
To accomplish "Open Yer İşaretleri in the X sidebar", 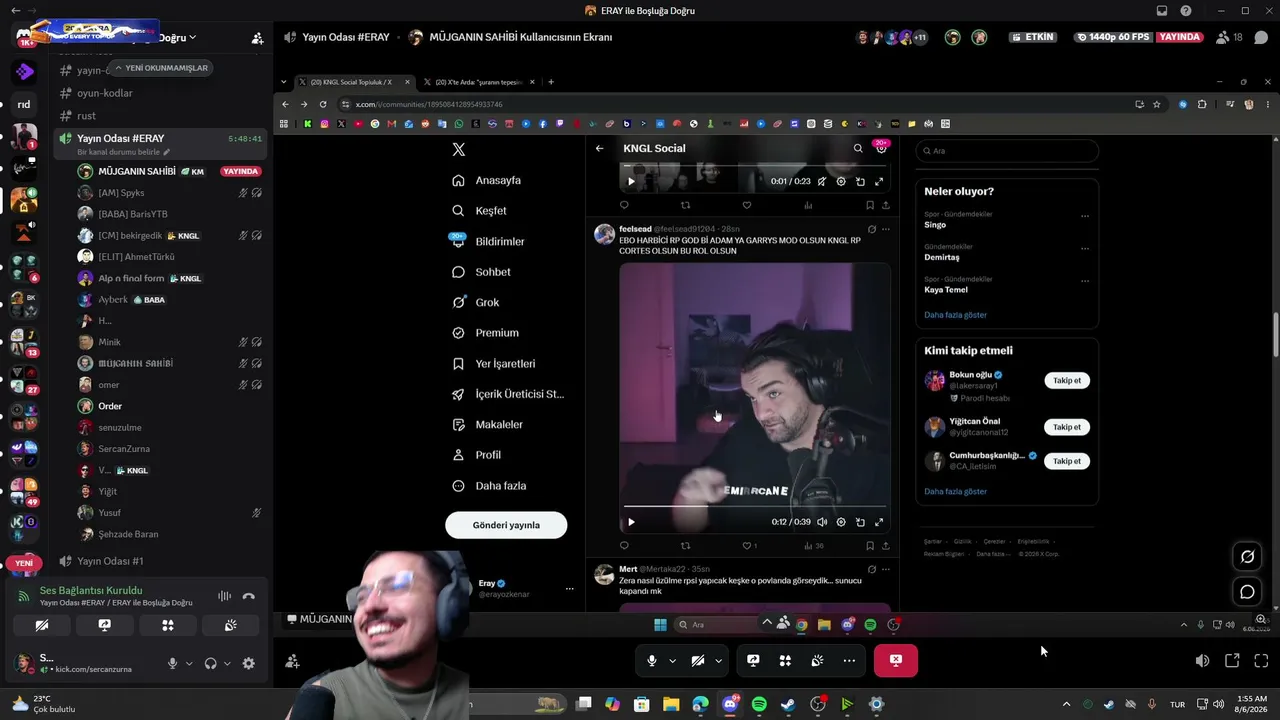I will 494,363.
